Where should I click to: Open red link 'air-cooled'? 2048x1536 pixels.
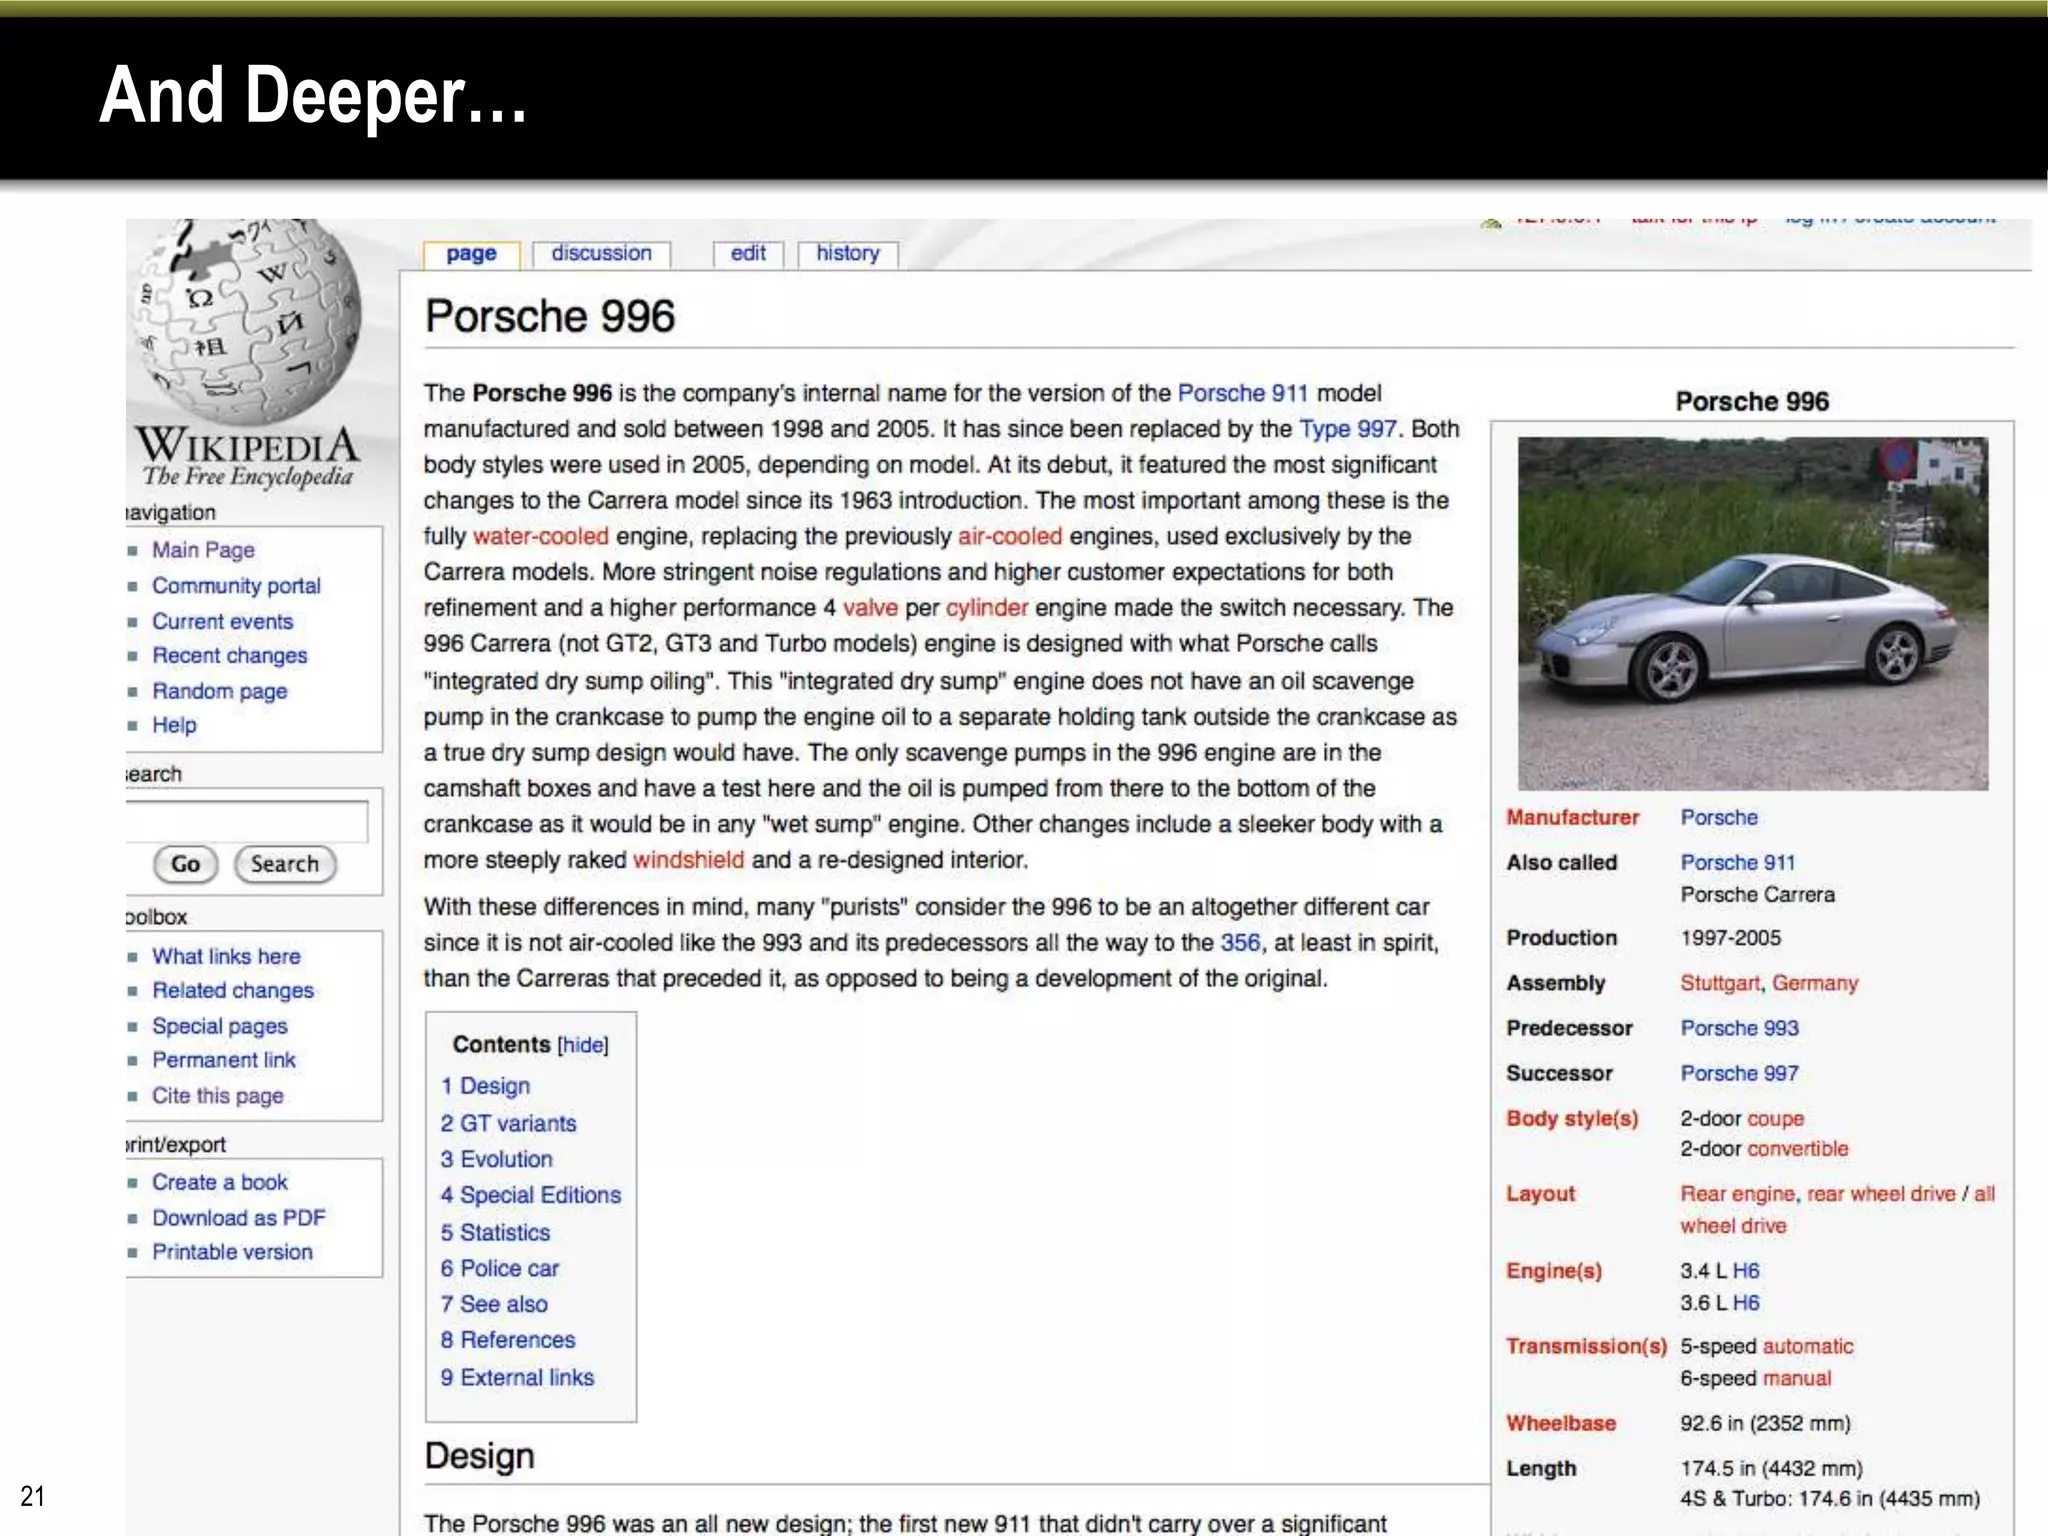click(1010, 536)
